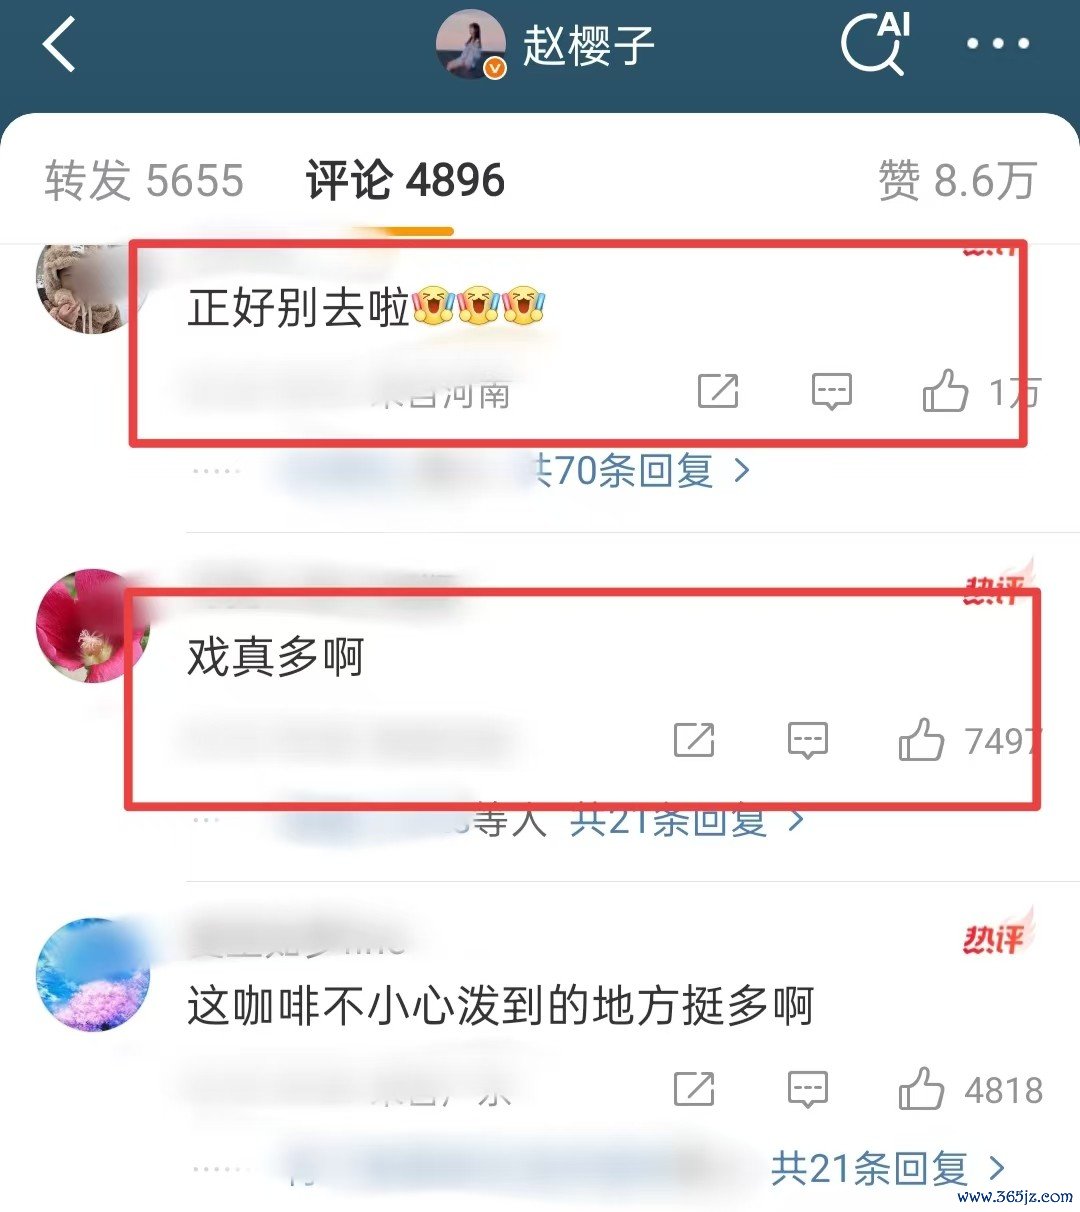Reply to the comment '戏真多啊'
Viewport: 1080px width, 1212px height.
[x=808, y=740]
